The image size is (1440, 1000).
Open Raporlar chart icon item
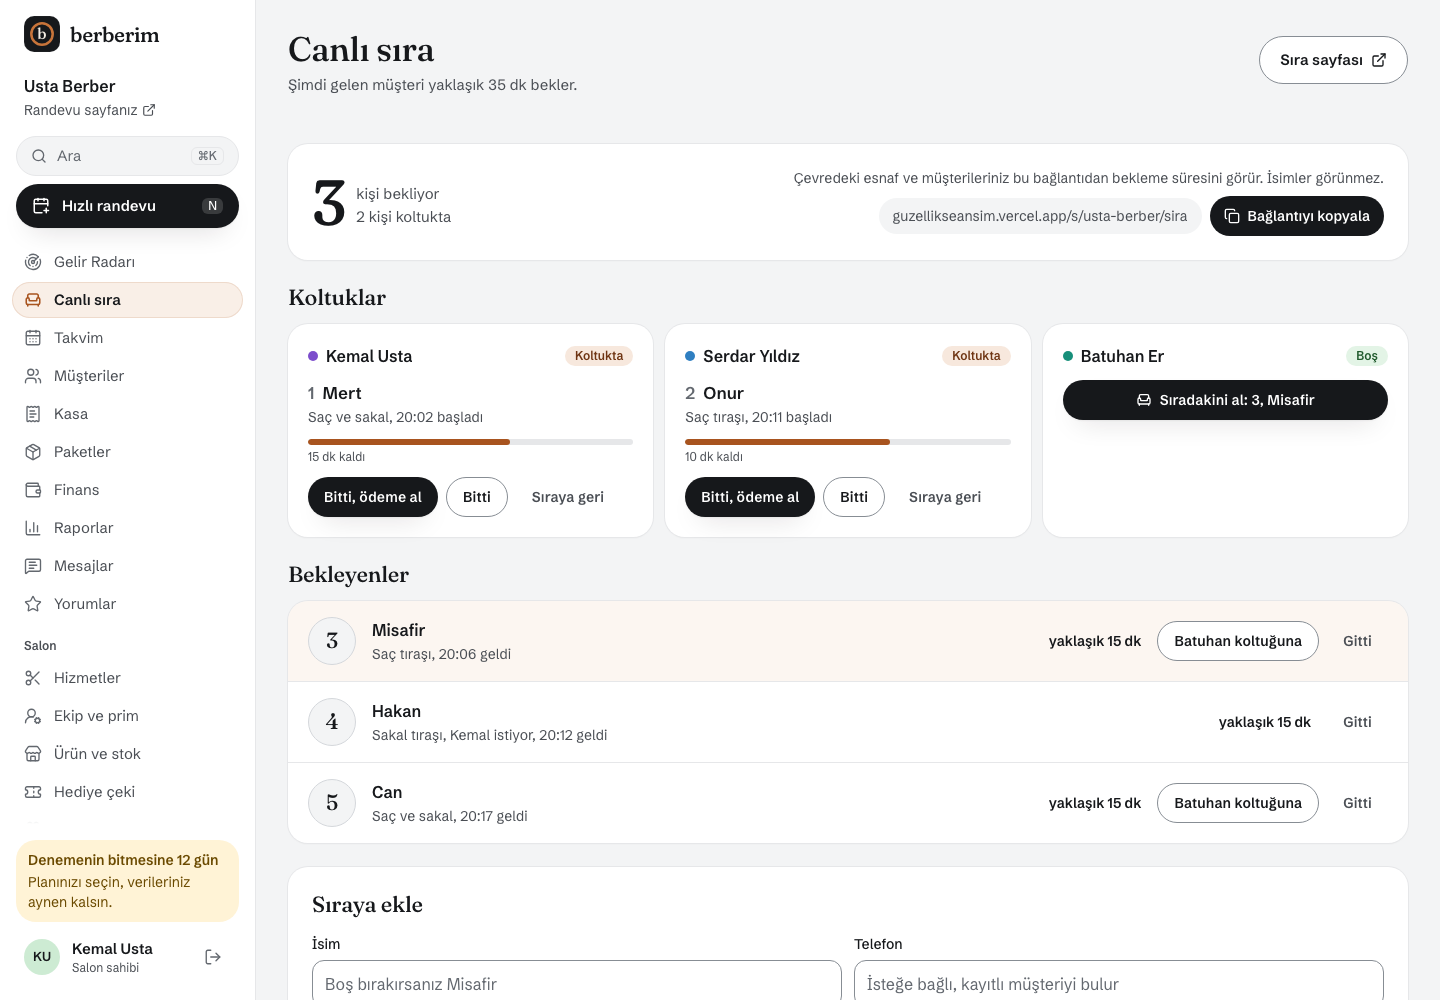tap(127, 528)
